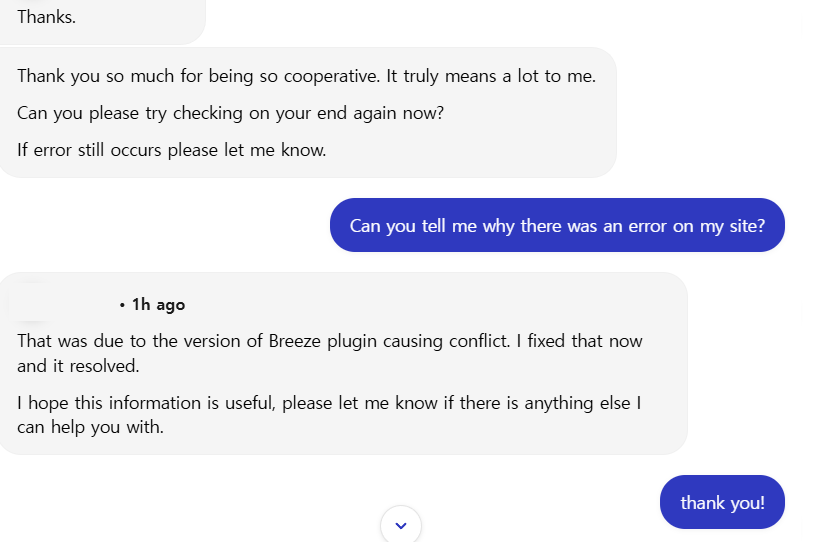This screenshot has height=542, width=820.
Task: Click the text "can help you with."
Action: point(90,428)
